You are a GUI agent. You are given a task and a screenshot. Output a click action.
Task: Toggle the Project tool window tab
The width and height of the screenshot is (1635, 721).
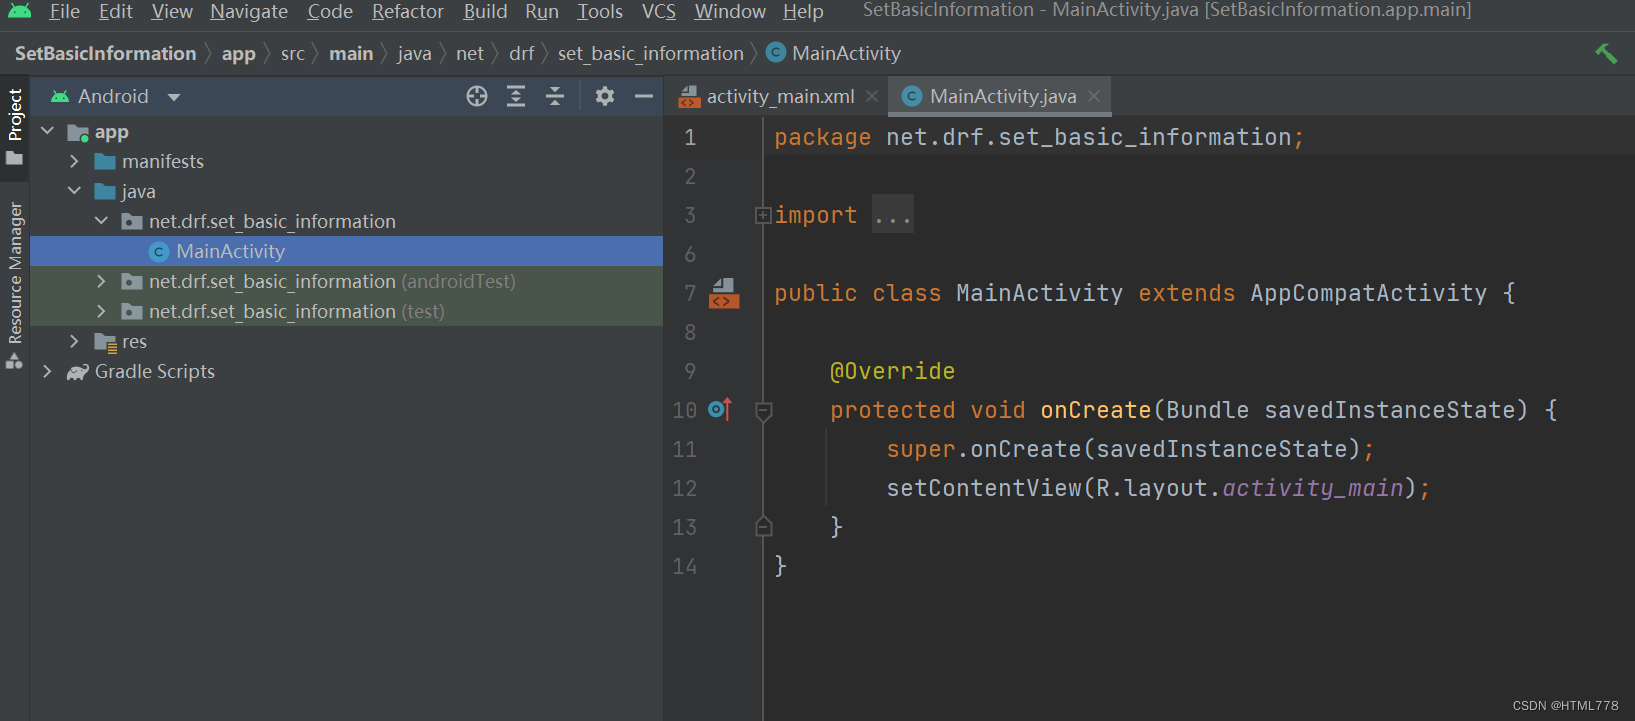pos(15,127)
